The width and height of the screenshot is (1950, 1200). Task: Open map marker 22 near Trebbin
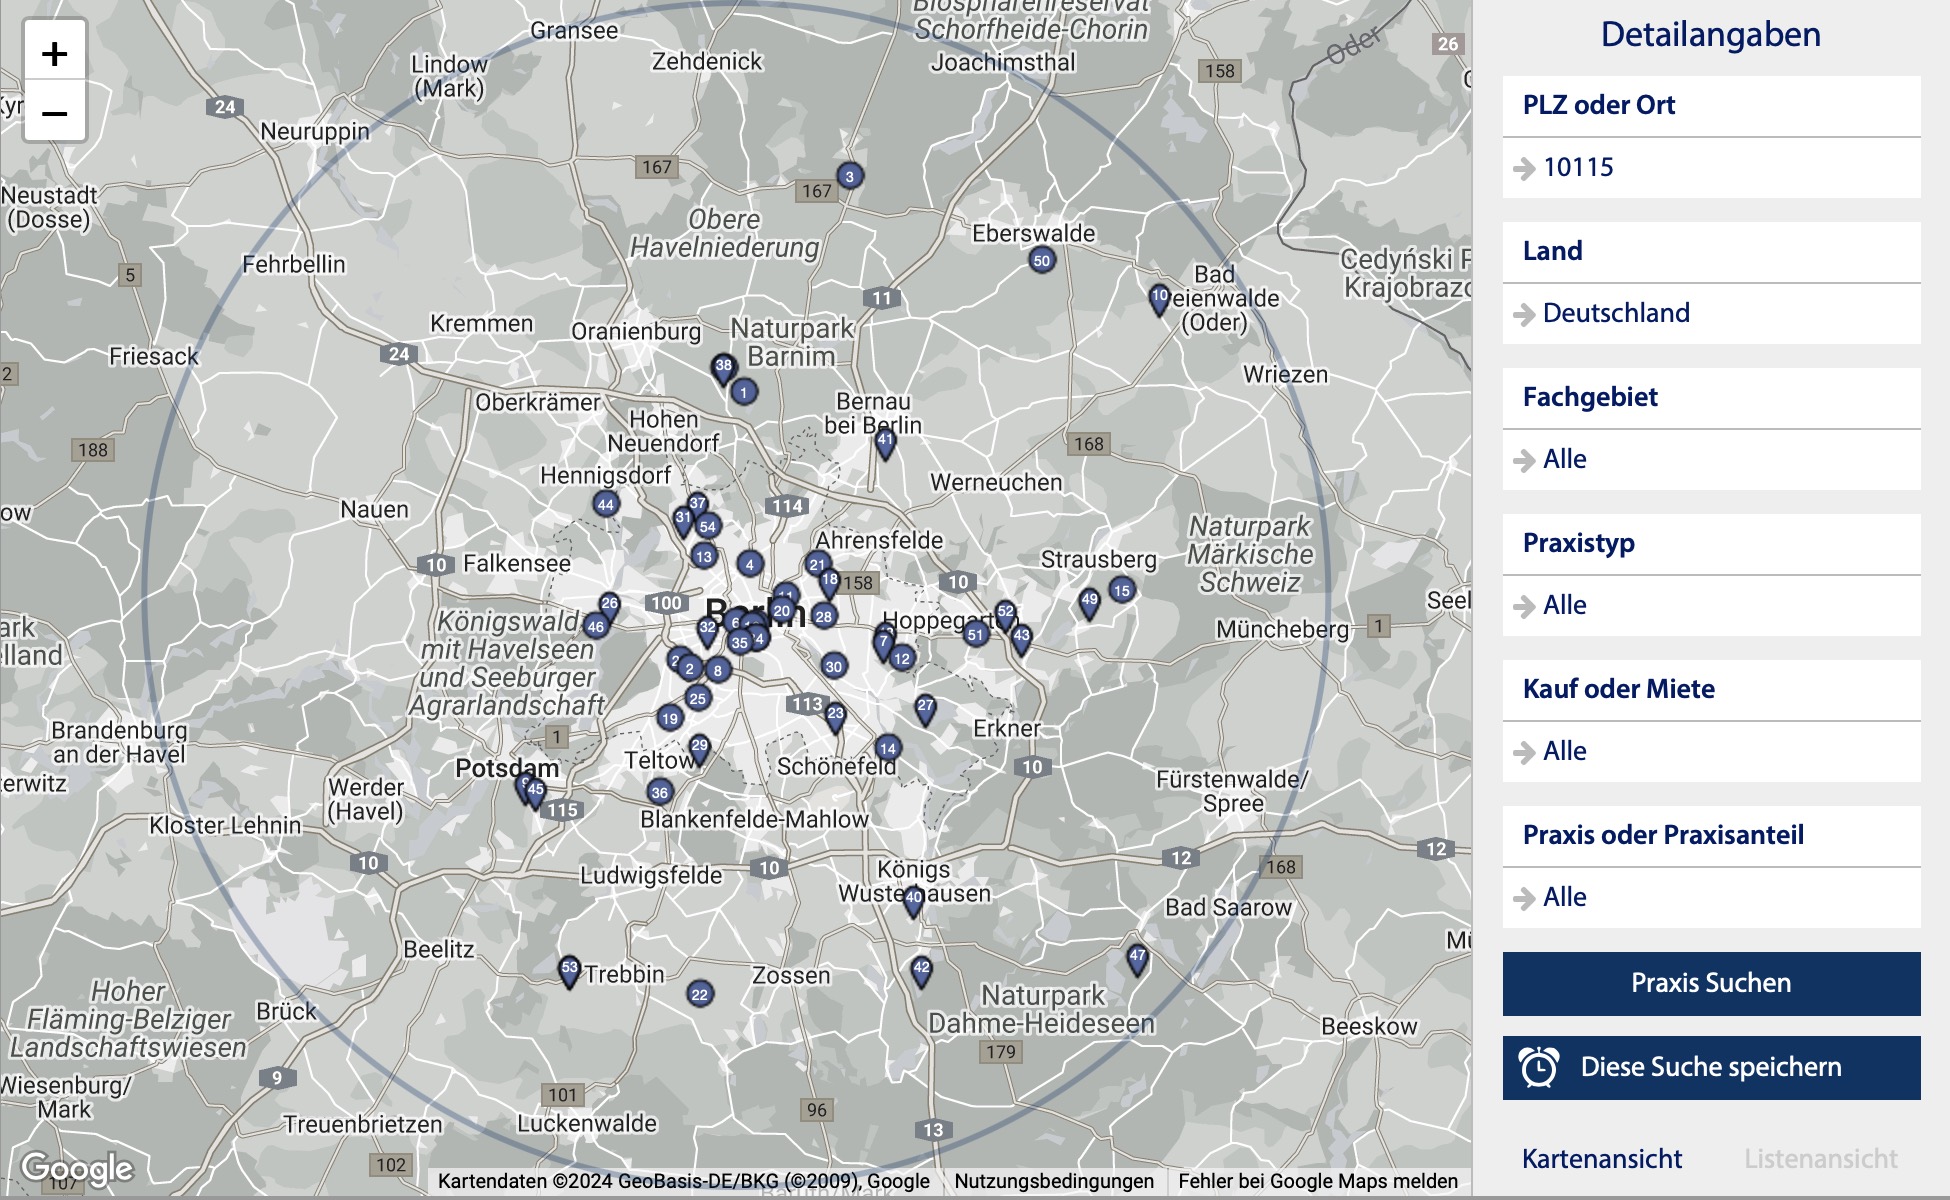699,994
